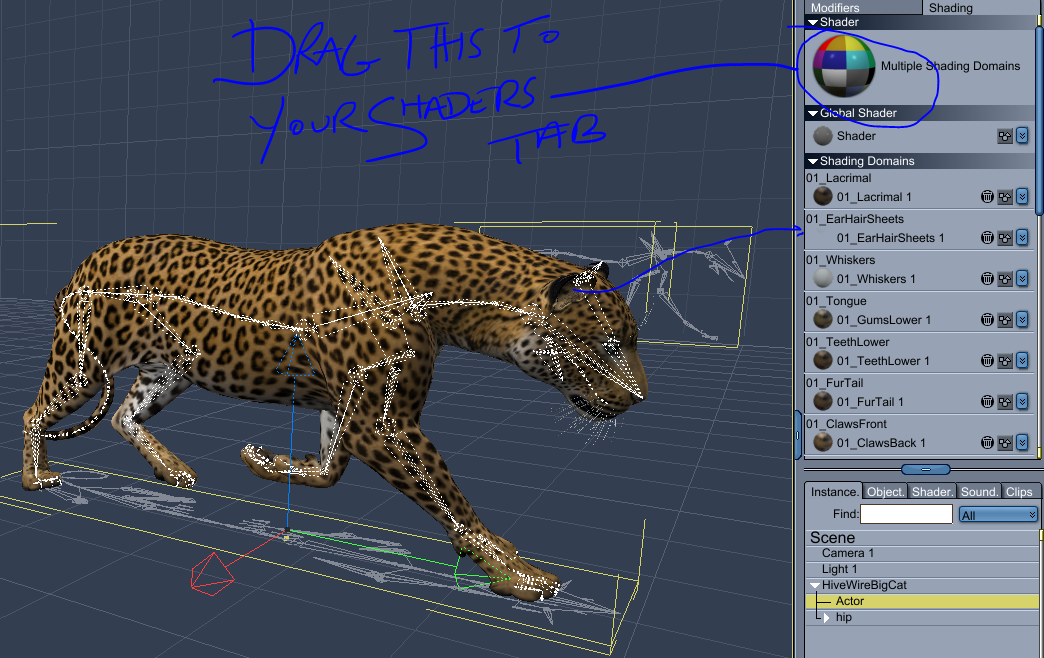Open the All filter dropdown
Viewport: 1044px width, 658px height.
click(x=998, y=514)
